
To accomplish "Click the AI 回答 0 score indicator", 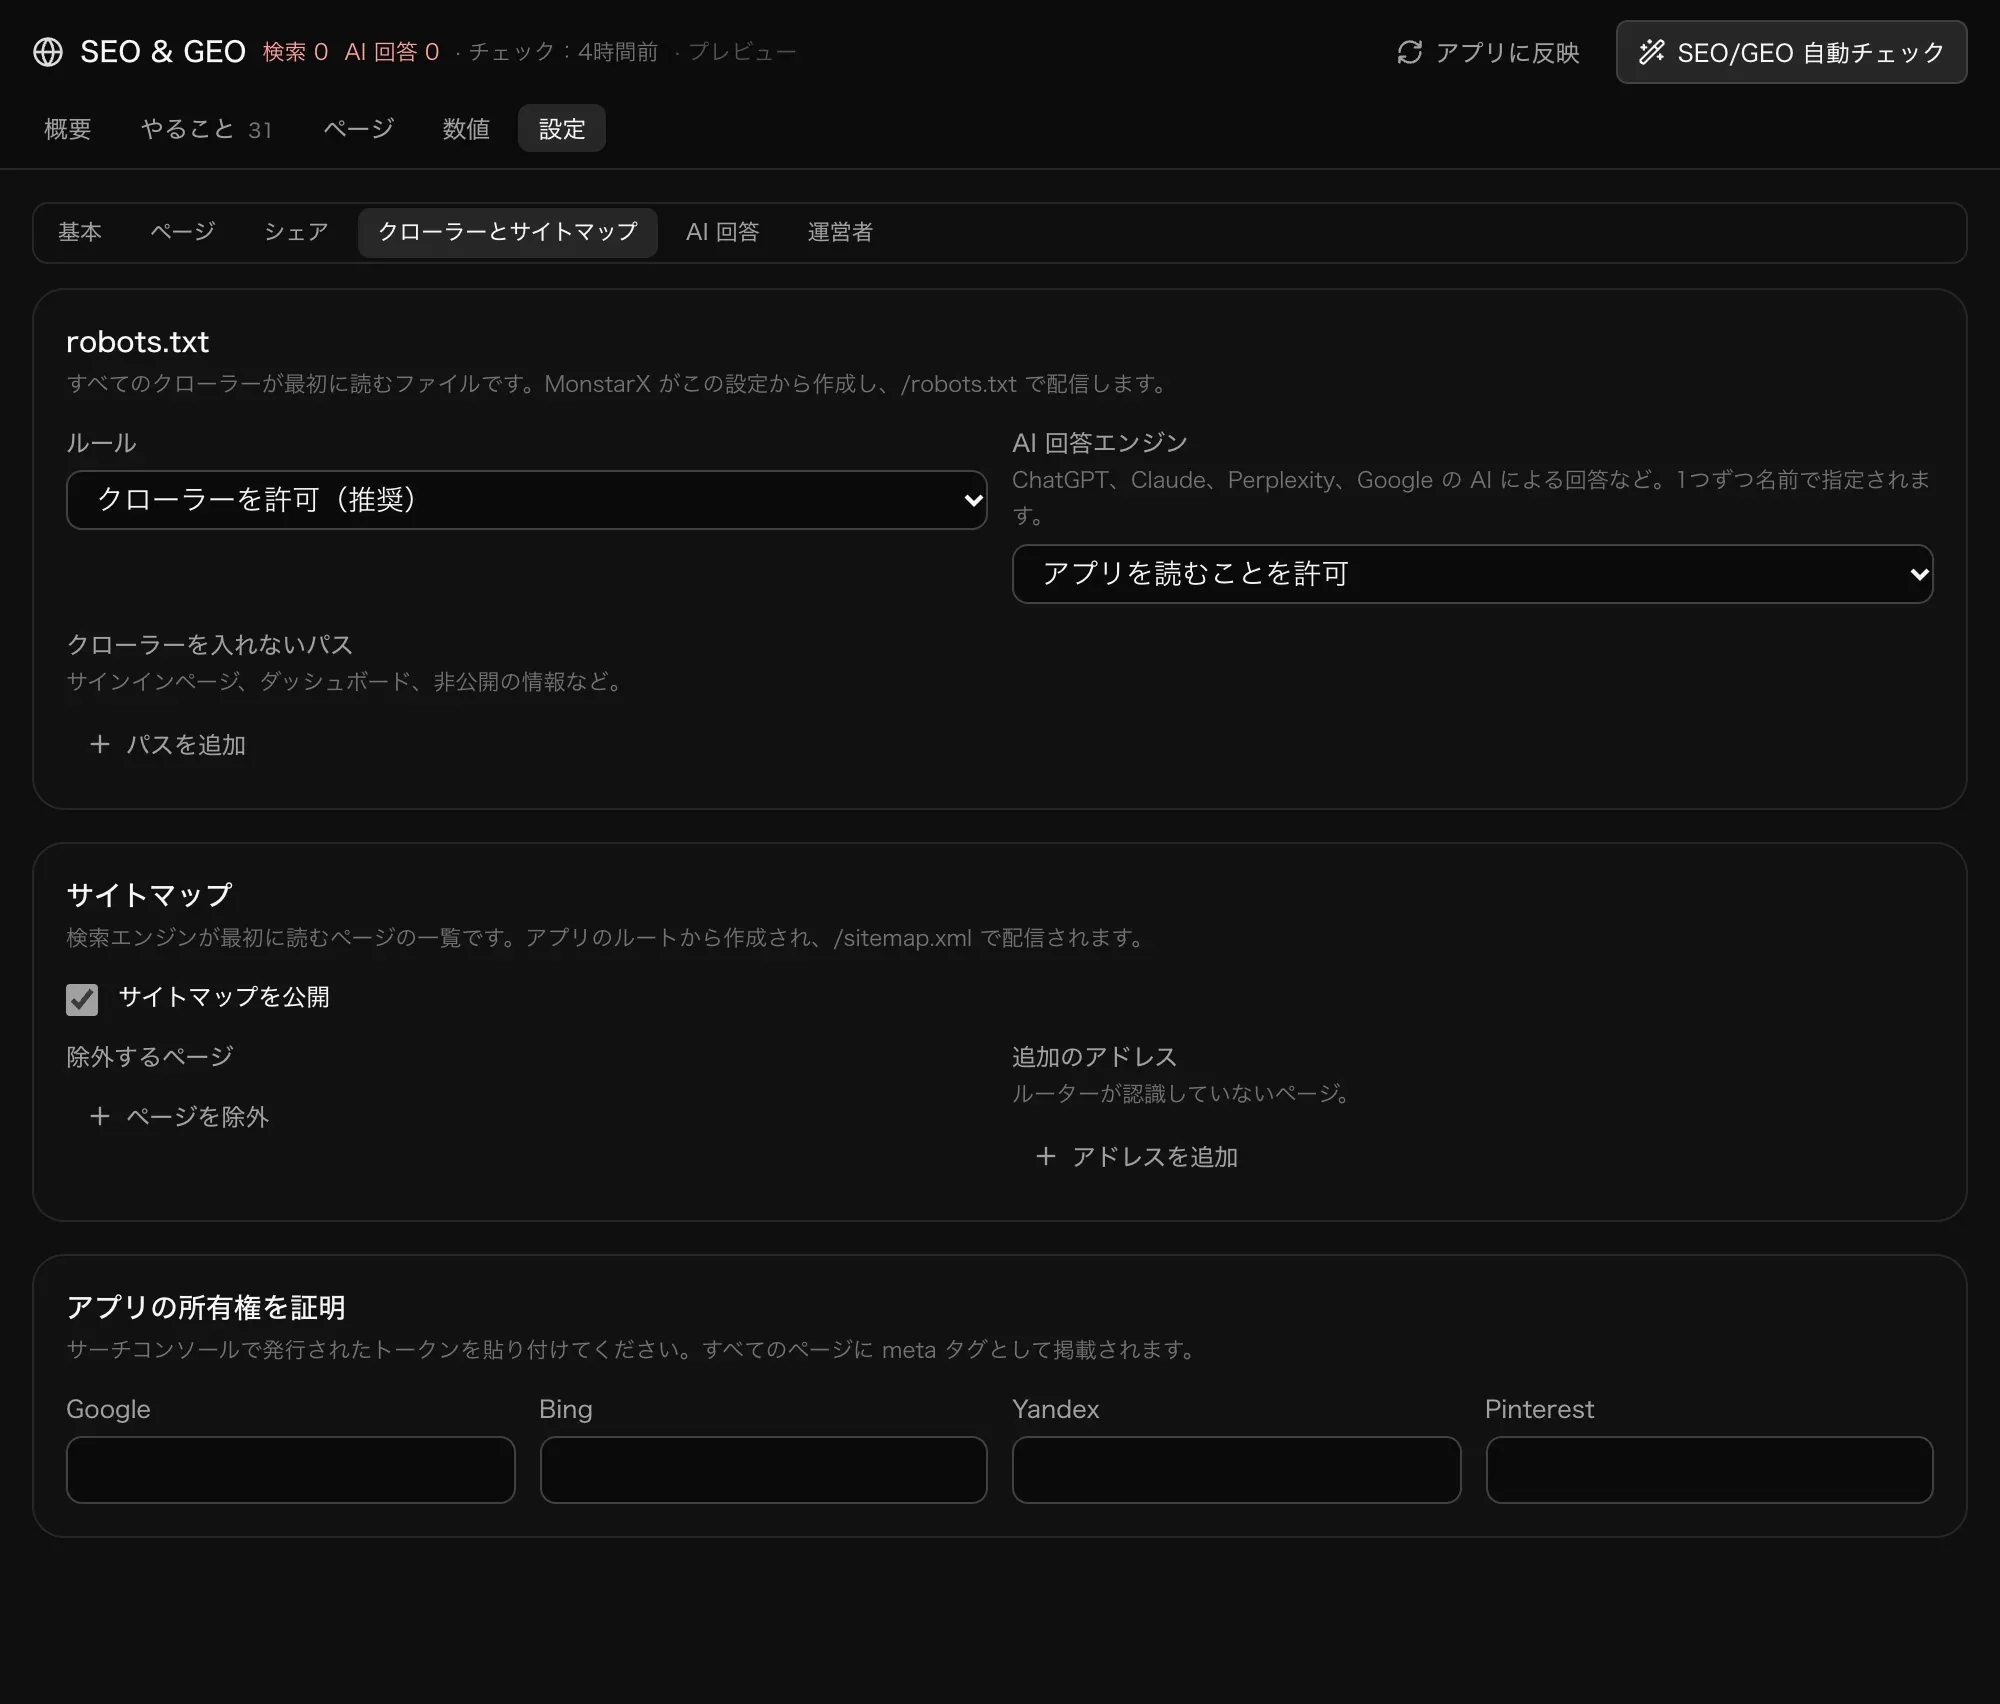I will [x=392, y=52].
